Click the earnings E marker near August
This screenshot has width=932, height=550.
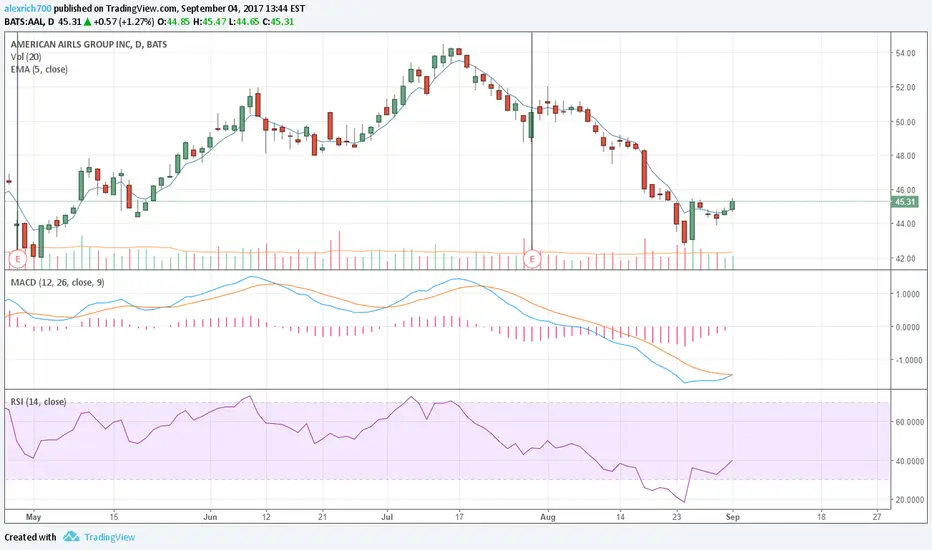pyautogui.click(x=532, y=259)
